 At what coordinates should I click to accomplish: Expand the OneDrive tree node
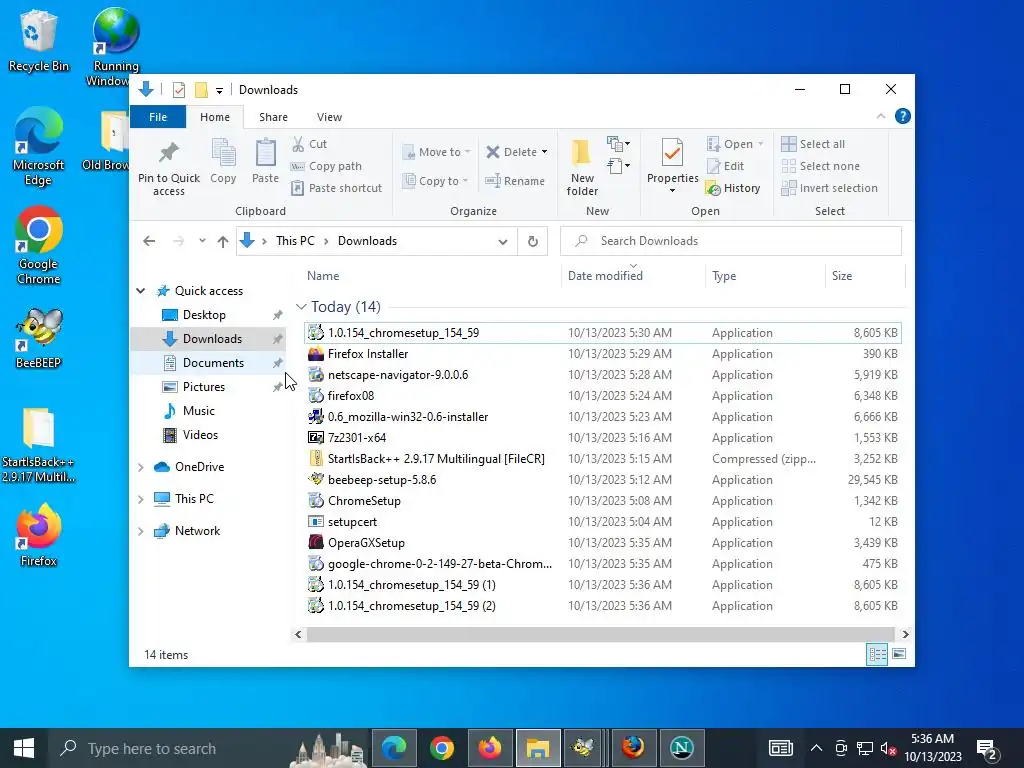140,467
